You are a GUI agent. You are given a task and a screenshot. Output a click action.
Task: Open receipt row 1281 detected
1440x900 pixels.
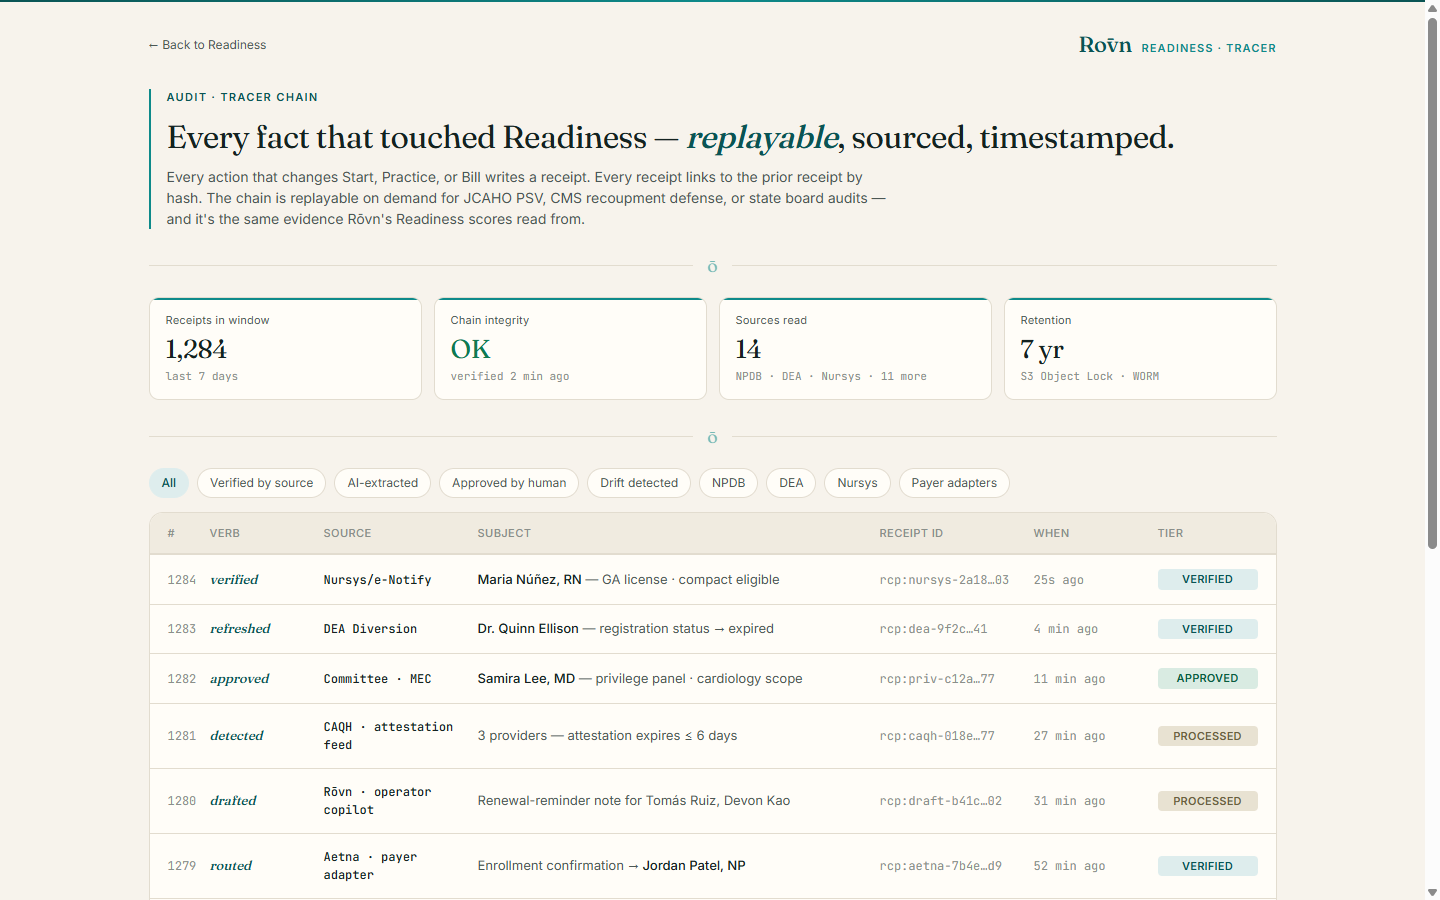tap(713, 736)
